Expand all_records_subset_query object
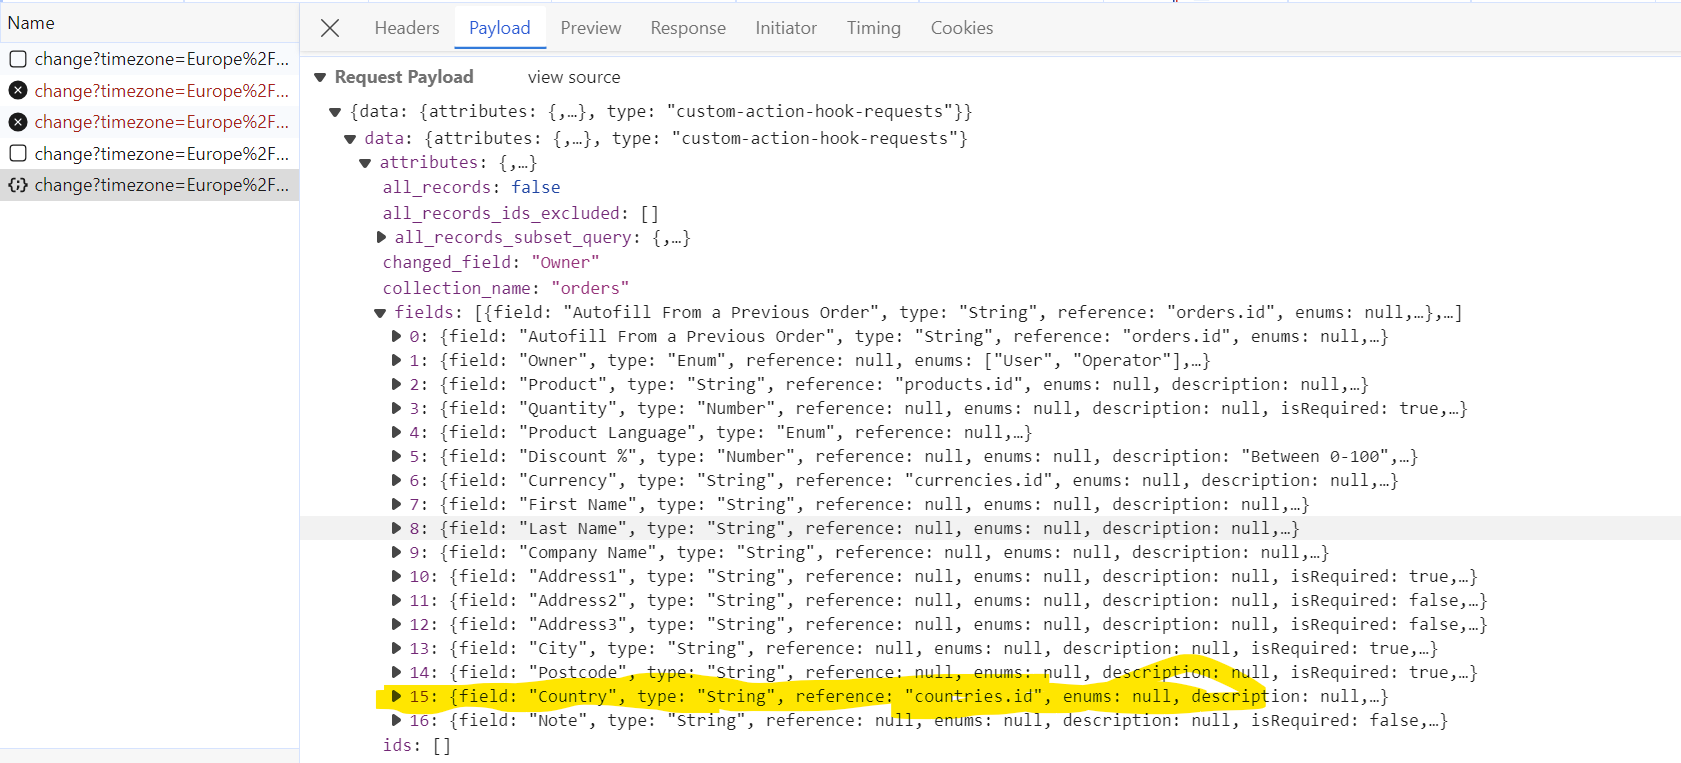 pos(381,237)
